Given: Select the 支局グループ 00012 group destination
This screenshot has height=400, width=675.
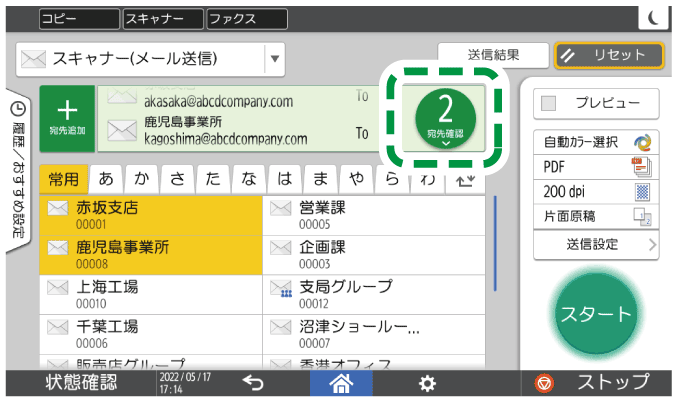Looking at the screenshot, I should click(x=374, y=295).
